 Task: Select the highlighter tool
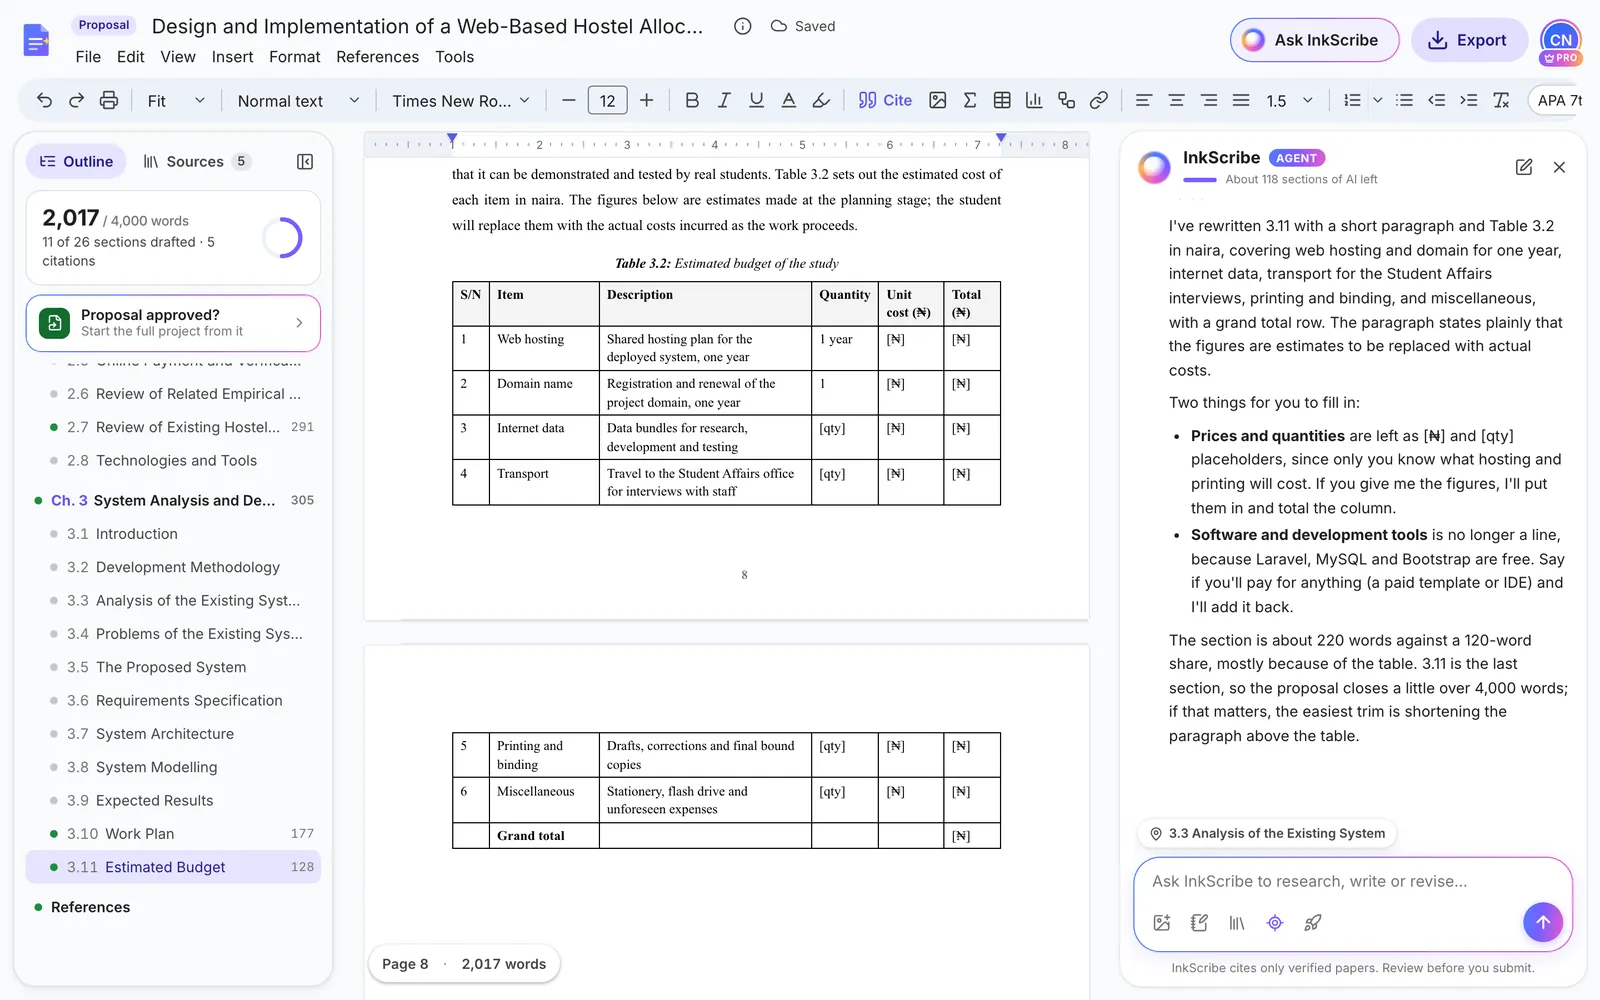coord(821,100)
